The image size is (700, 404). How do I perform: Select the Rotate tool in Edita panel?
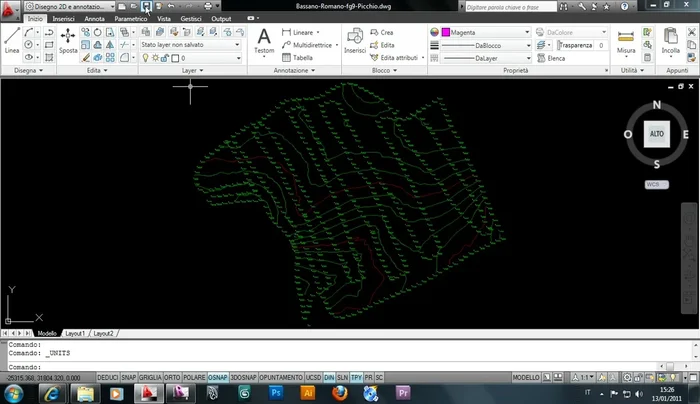click(x=97, y=32)
